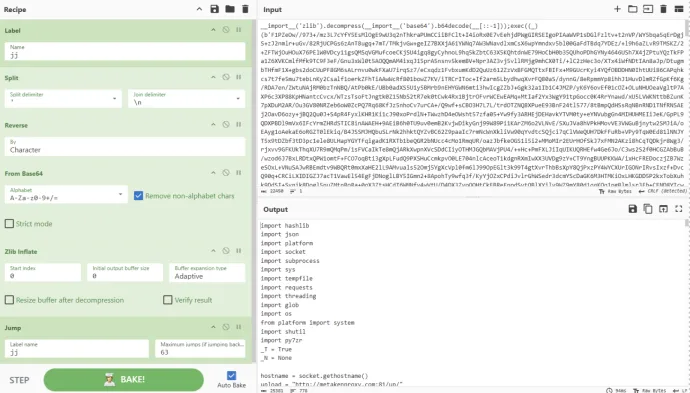The height and width of the screenshot is (393, 690).
Task: Click 'hostname = socket.gethostname()' output line
Action: coord(314,375)
